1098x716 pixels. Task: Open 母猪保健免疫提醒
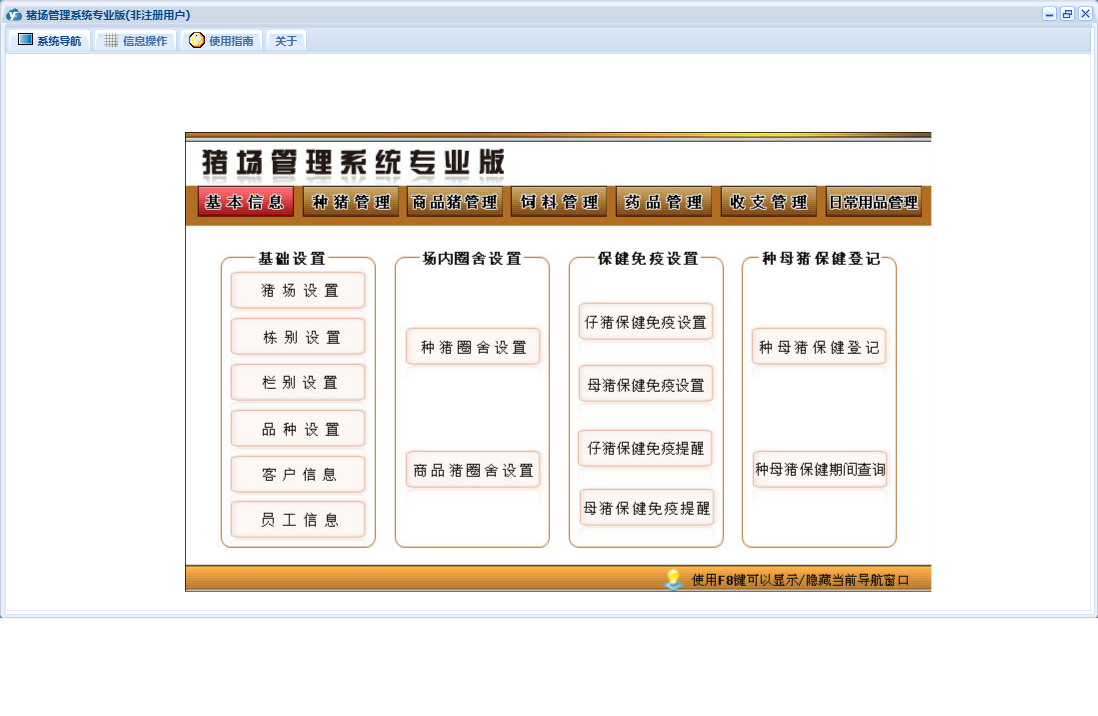646,508
